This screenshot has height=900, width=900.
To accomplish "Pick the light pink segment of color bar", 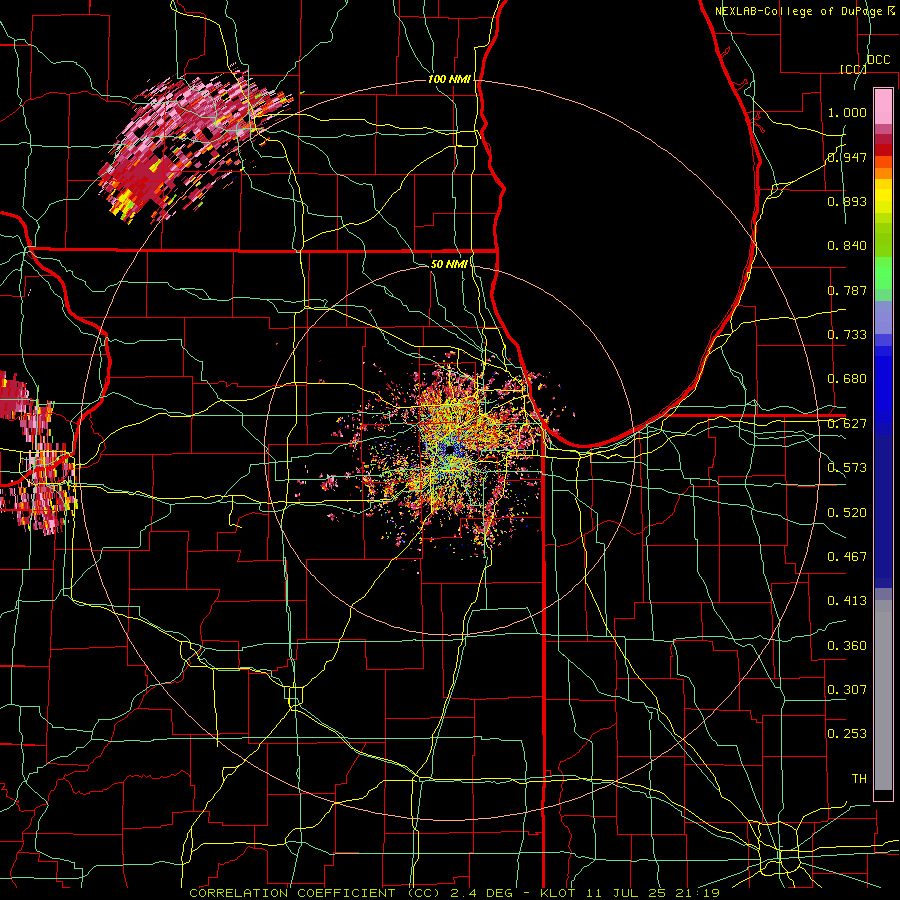I will coord(883,106).
